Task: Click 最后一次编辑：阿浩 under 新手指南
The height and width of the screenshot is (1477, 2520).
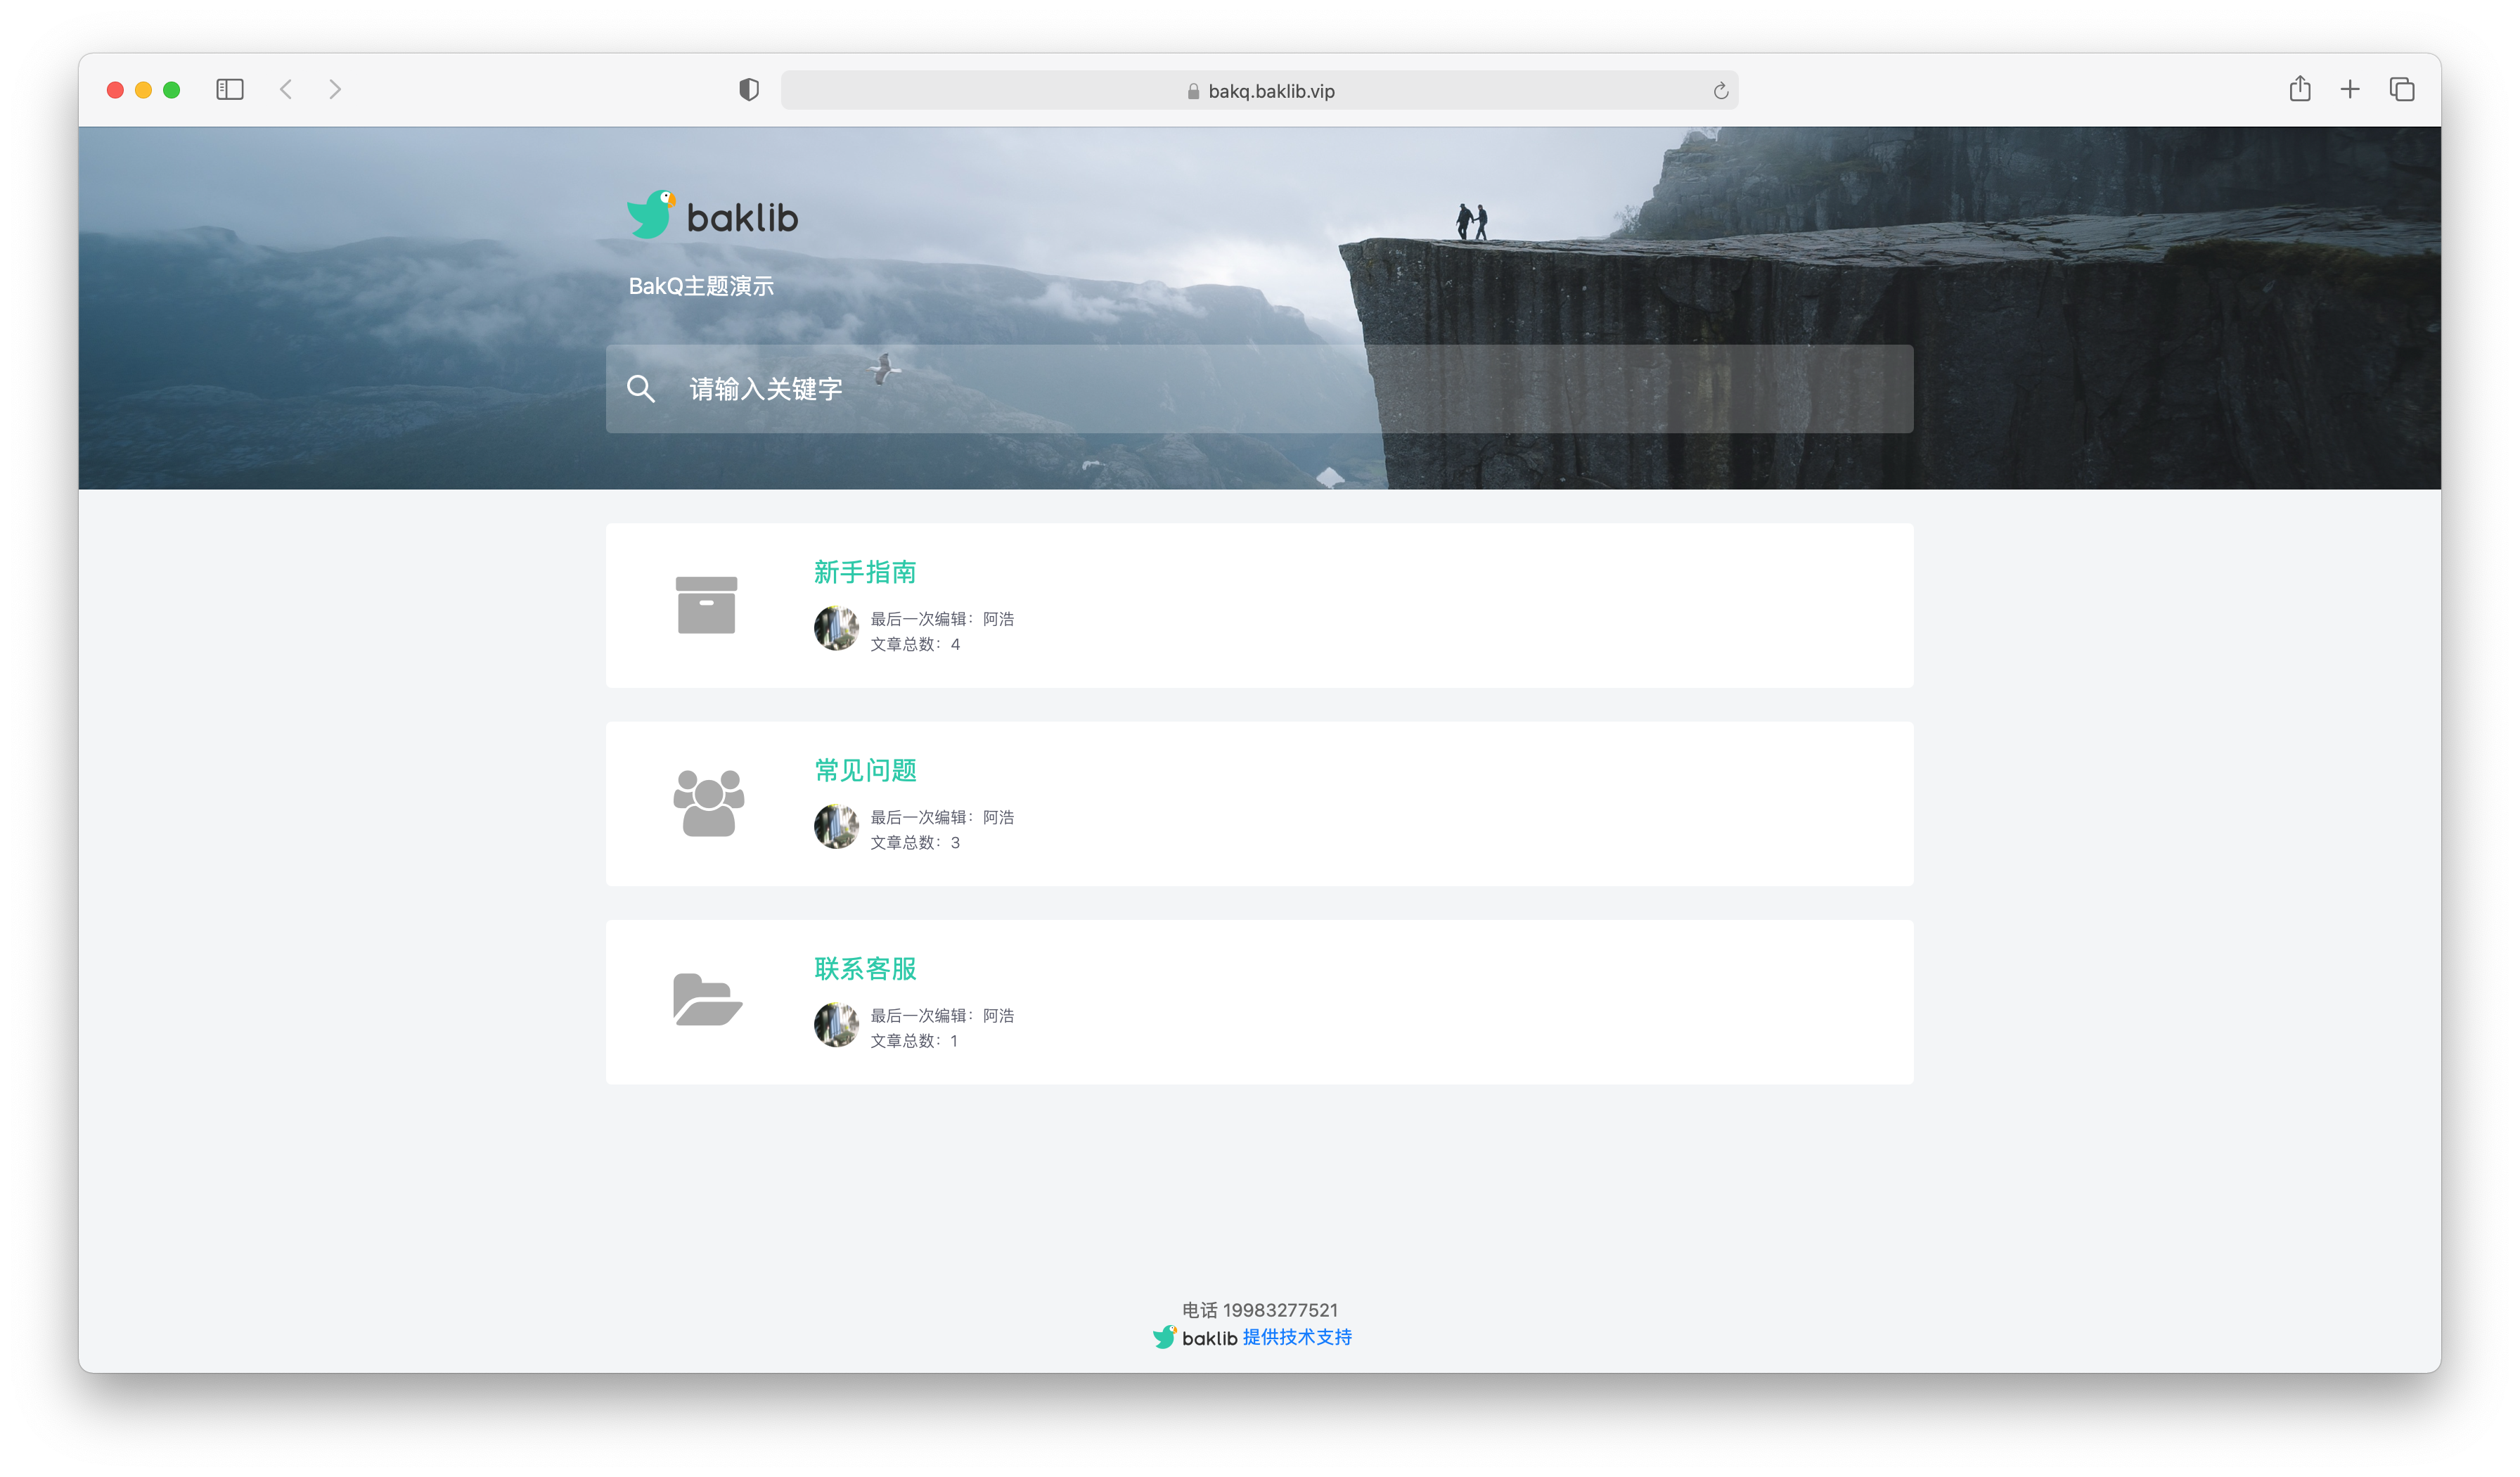Action: click(x=942, y=619)
